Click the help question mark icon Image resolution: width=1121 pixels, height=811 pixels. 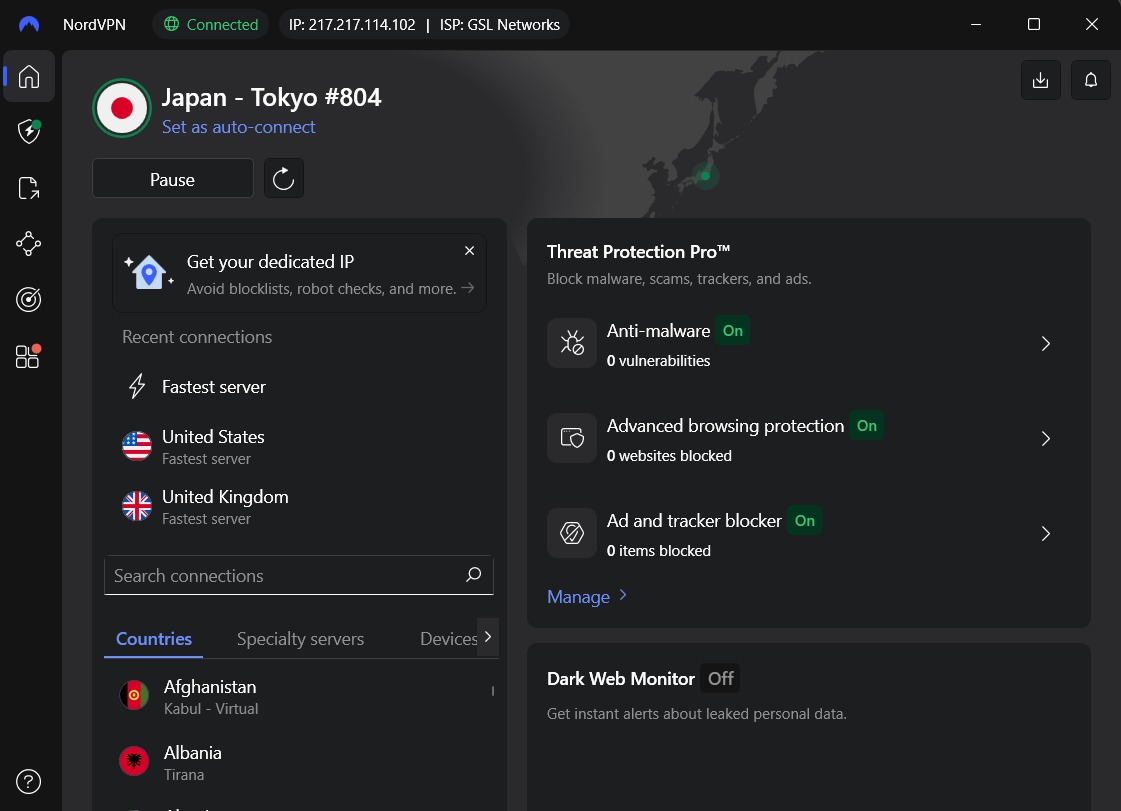pos(29,782)
